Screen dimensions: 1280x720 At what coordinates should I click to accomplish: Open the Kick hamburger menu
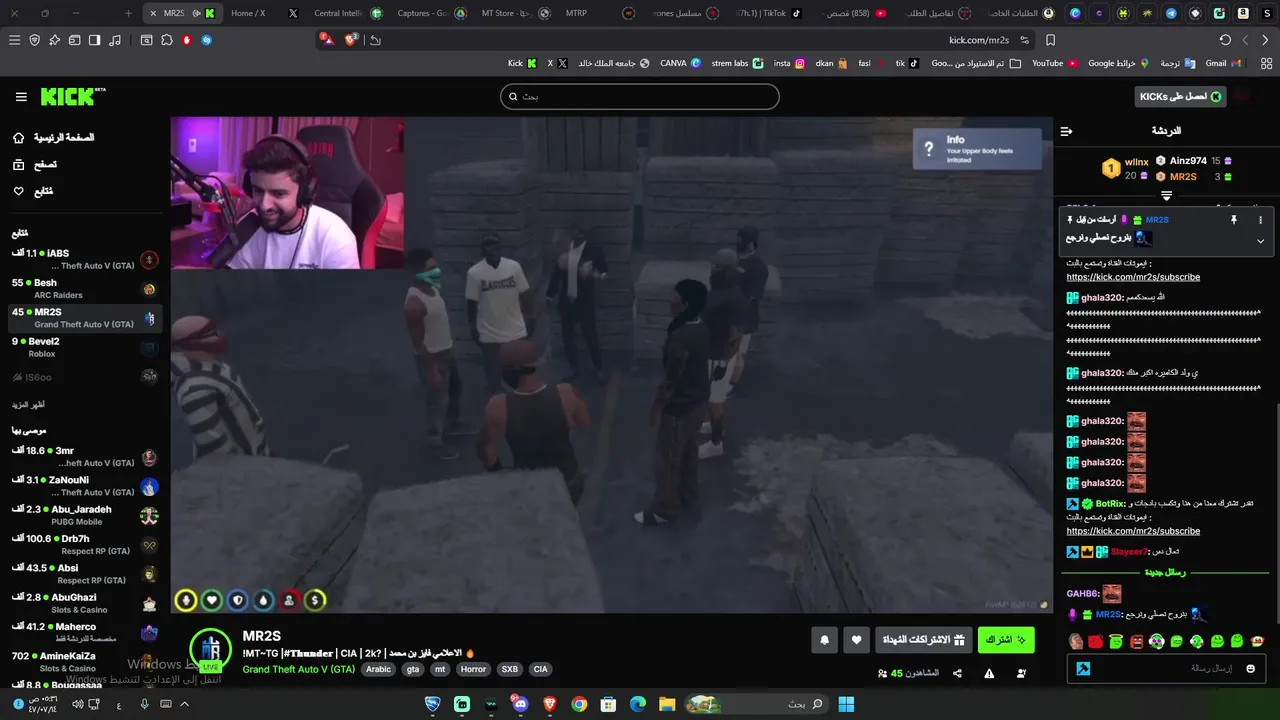point(21,97)
